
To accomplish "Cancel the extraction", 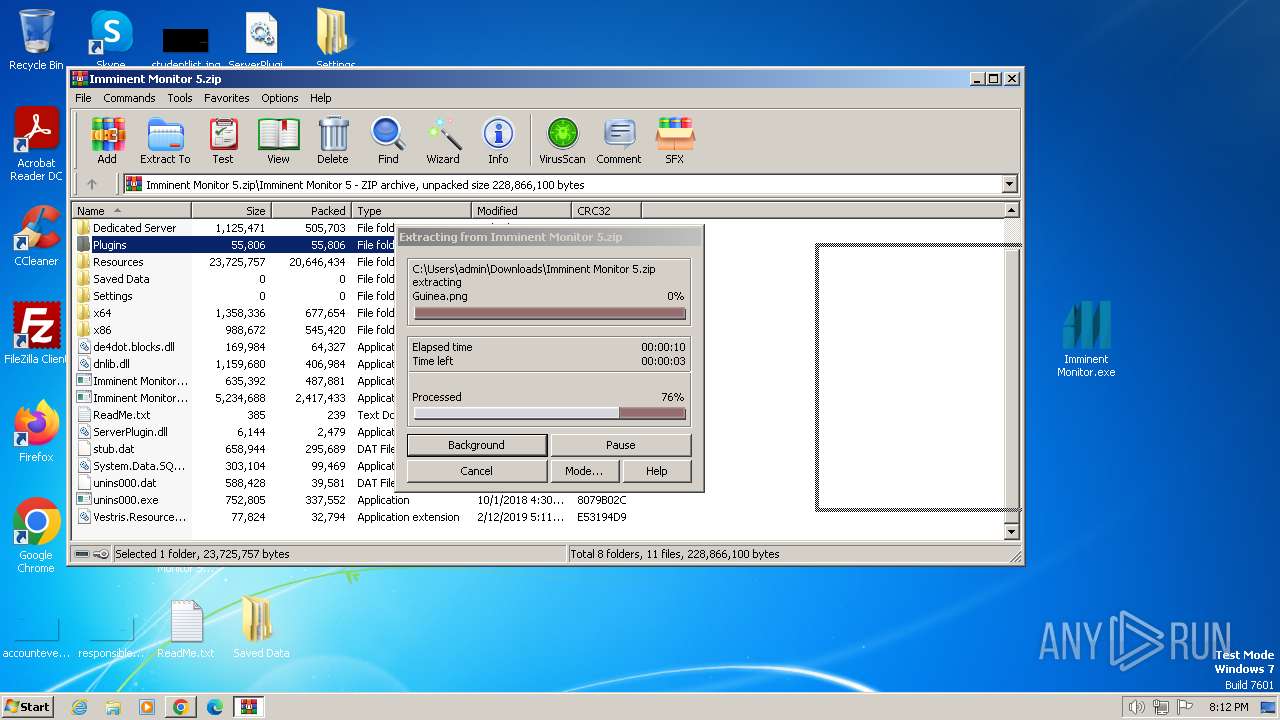I will pos(476,471).
